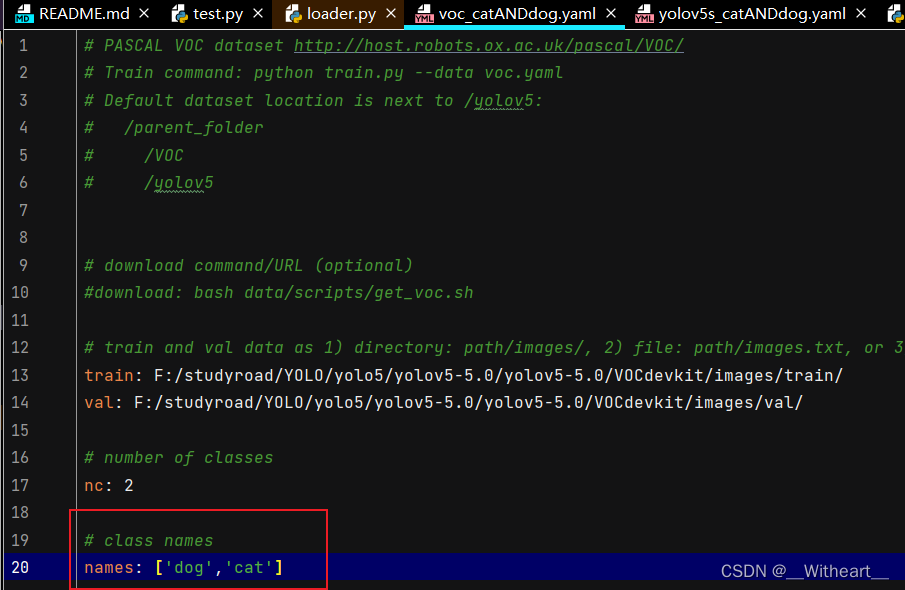Click the 'nc' key on line 17

tap(94, 486)
